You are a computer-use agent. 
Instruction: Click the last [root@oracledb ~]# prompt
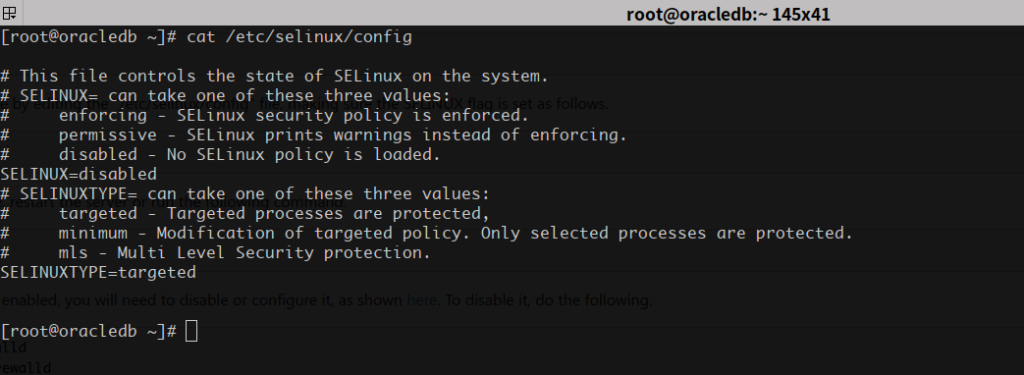pos(89,331)
